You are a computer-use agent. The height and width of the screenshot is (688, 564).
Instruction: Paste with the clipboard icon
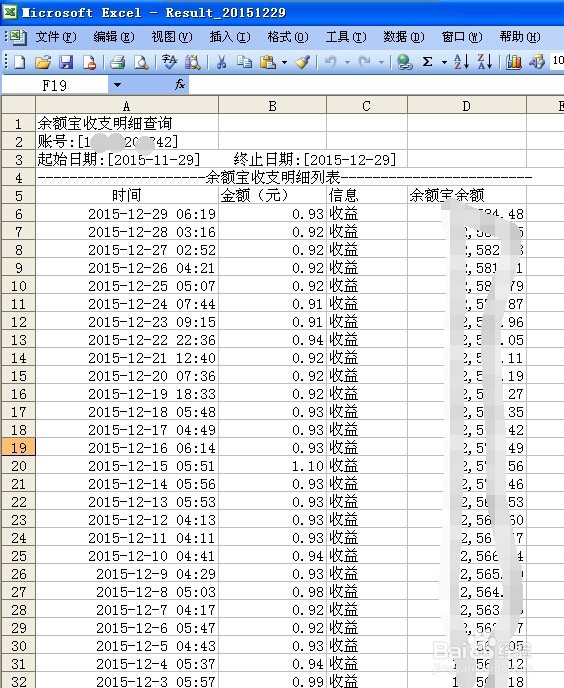pyautogui.click(x=268, y=62)
